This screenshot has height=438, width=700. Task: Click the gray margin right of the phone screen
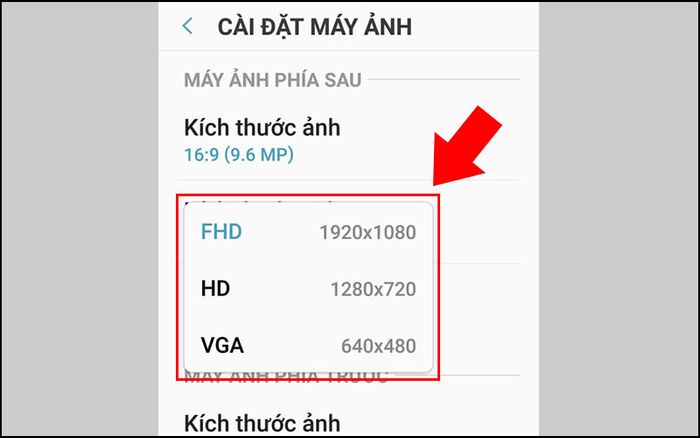click(618, 219)
